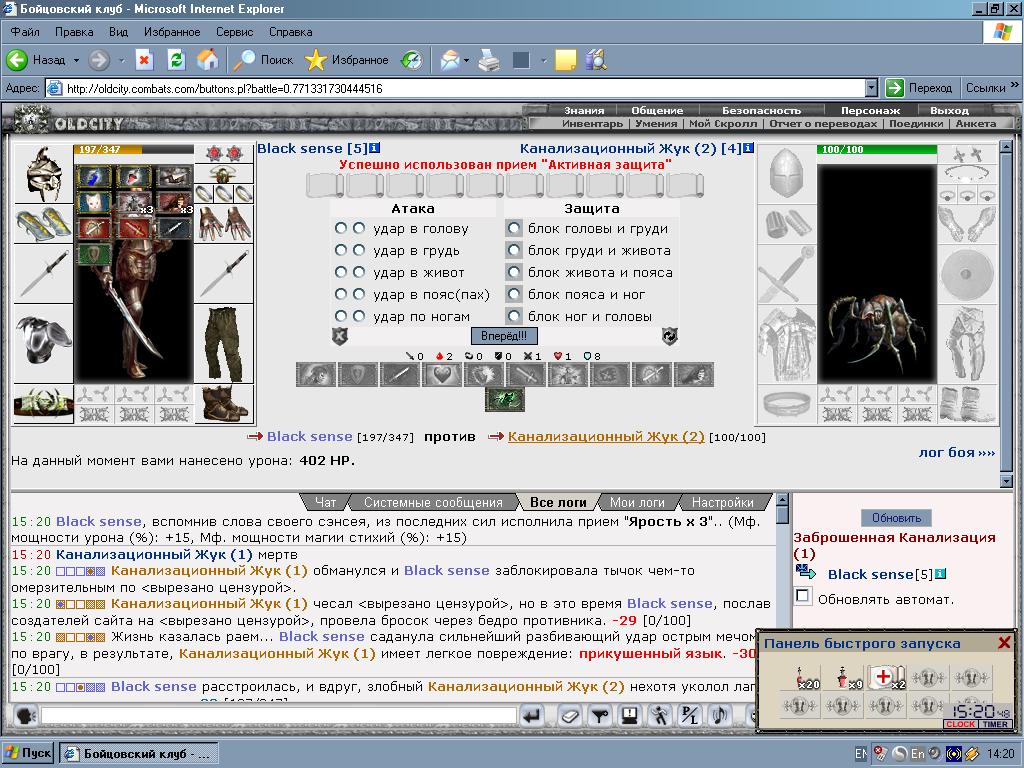Open info icon next to Black sense [5] header
The width and height of the screenshot is (1024, 768).
coord(375,148)
